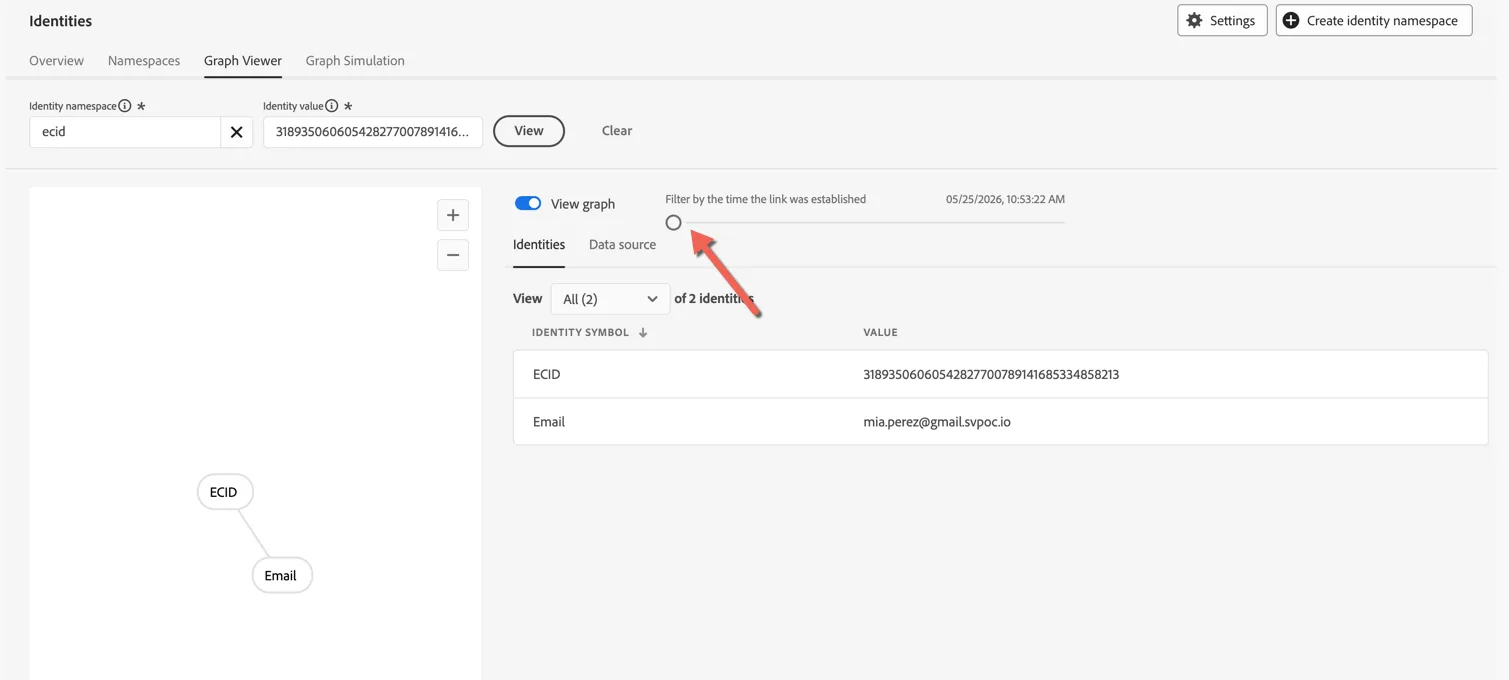Turn off the View graph toggle
The width and height of the screenshot is (1509, 680).
[528, 203]
